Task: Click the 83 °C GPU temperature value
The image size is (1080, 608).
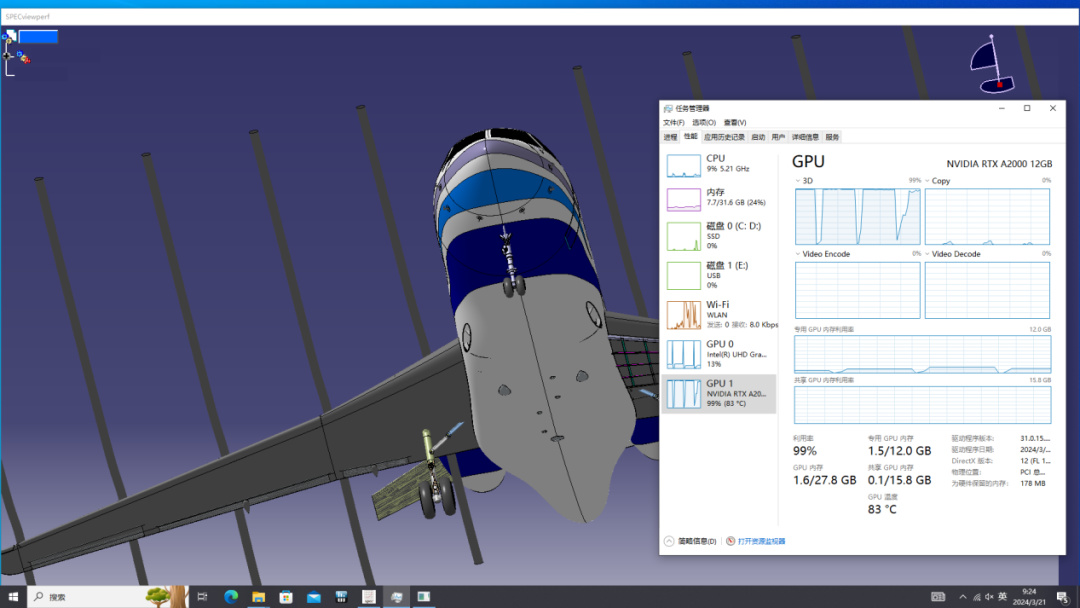Action: pos(882,510)
